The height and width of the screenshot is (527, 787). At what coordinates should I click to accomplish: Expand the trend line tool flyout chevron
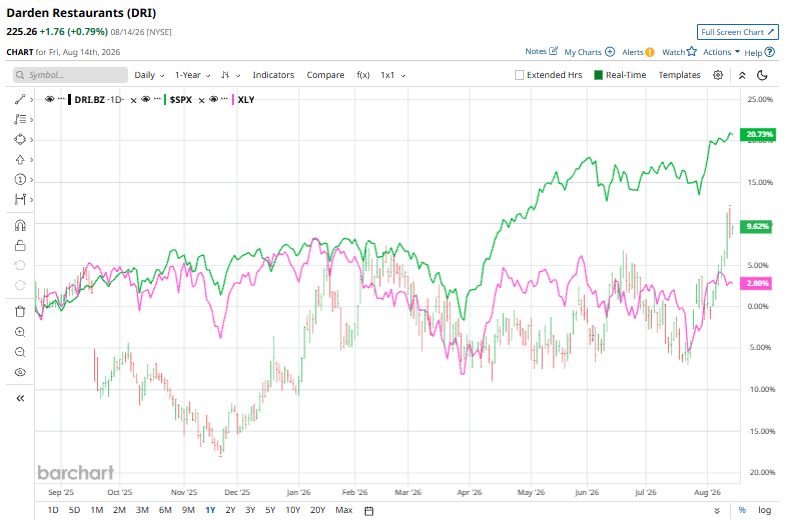click(x=32, y=99)
